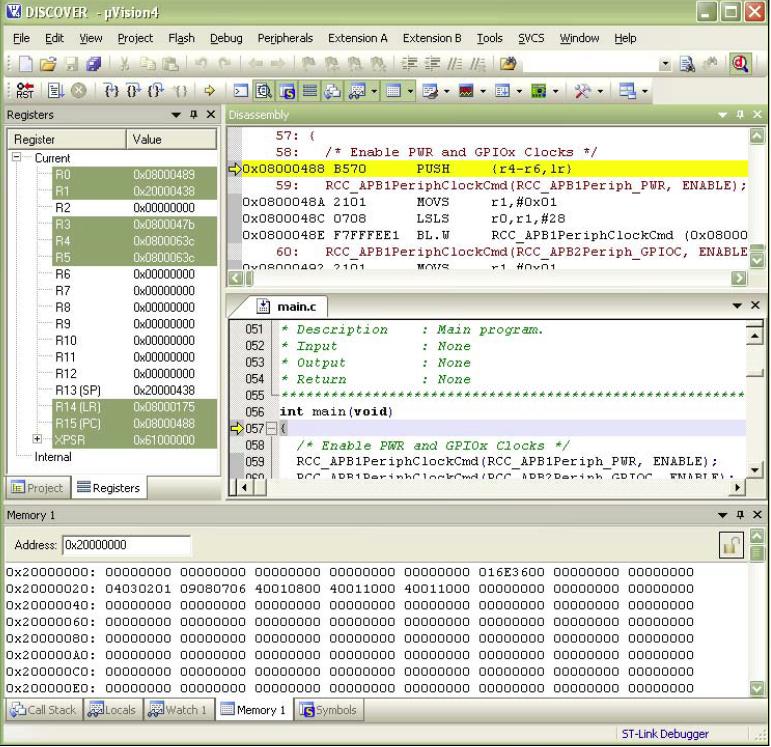Show next statement yellow arrow icon

pos(210,91)
